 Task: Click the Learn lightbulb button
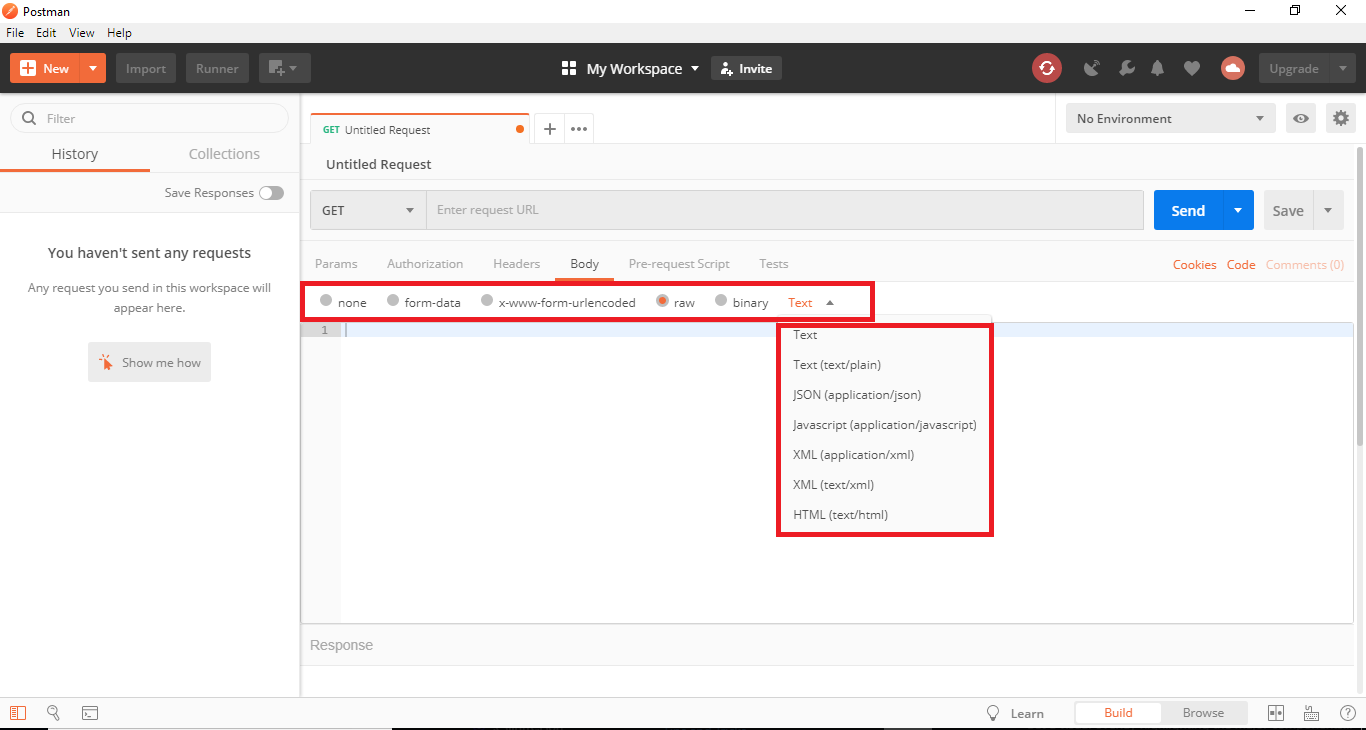pos(1015,713)
